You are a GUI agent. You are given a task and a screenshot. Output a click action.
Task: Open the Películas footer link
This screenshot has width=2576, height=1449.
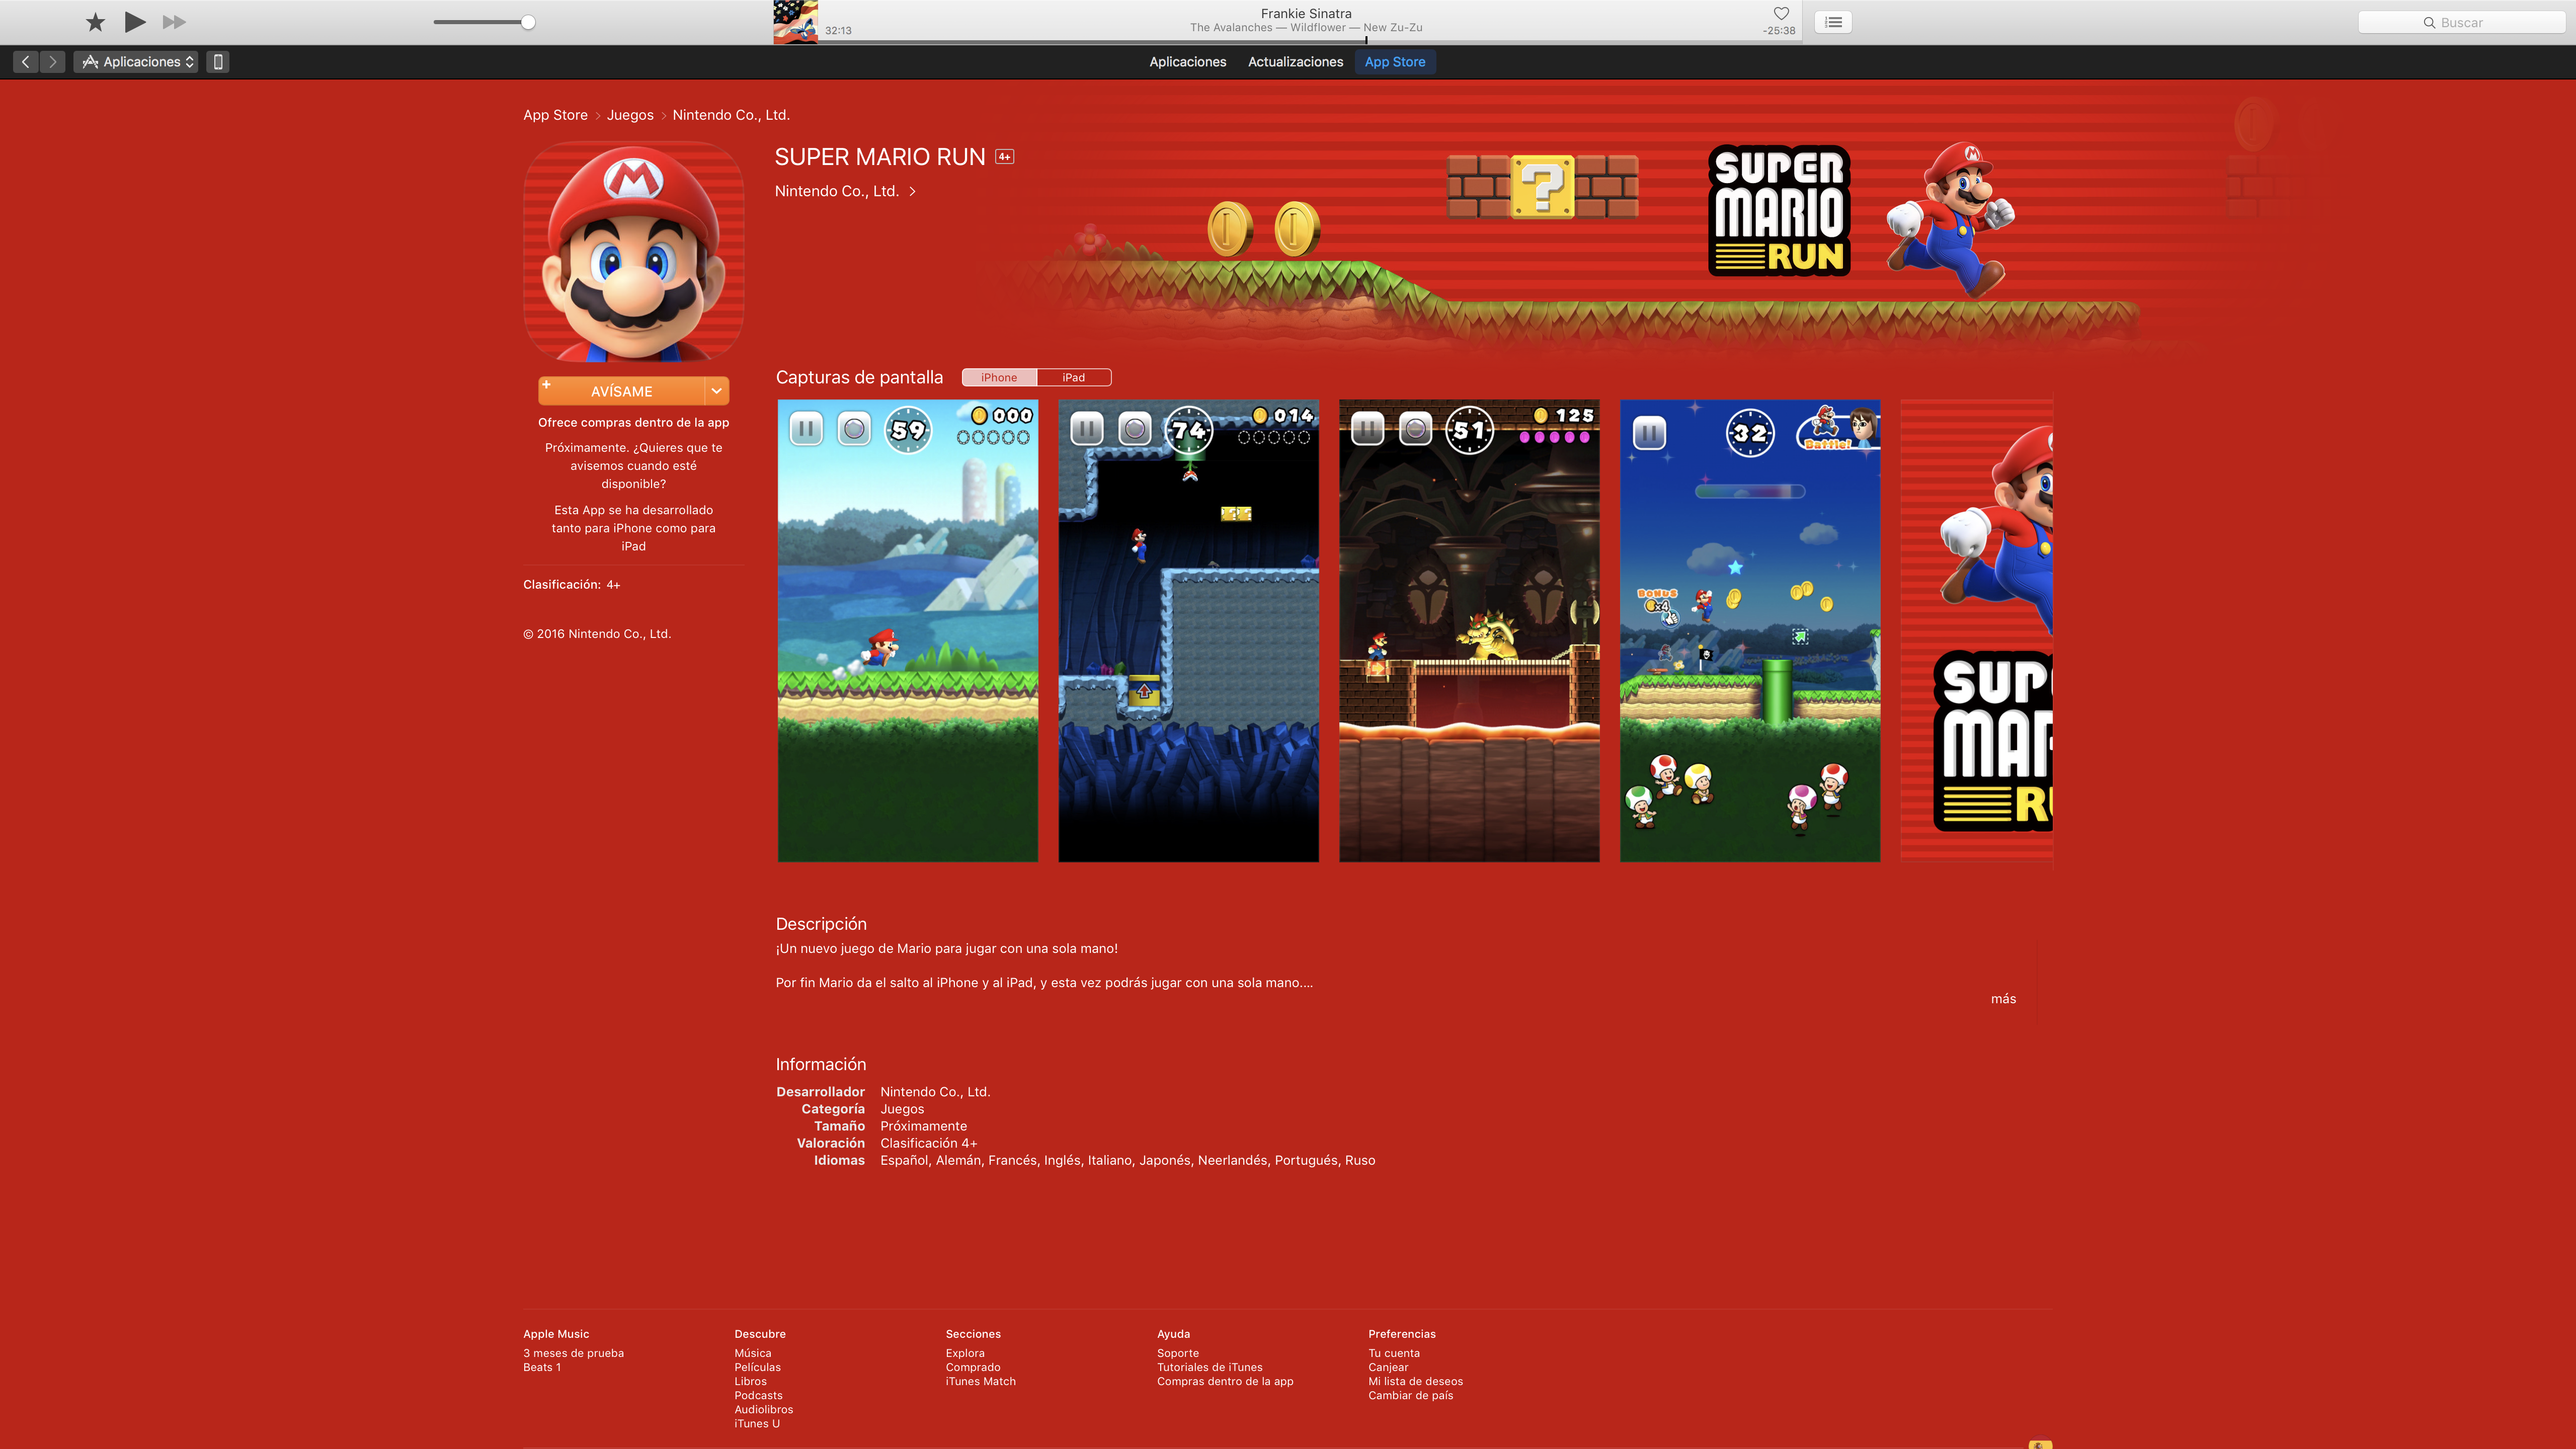(757, 1367)
